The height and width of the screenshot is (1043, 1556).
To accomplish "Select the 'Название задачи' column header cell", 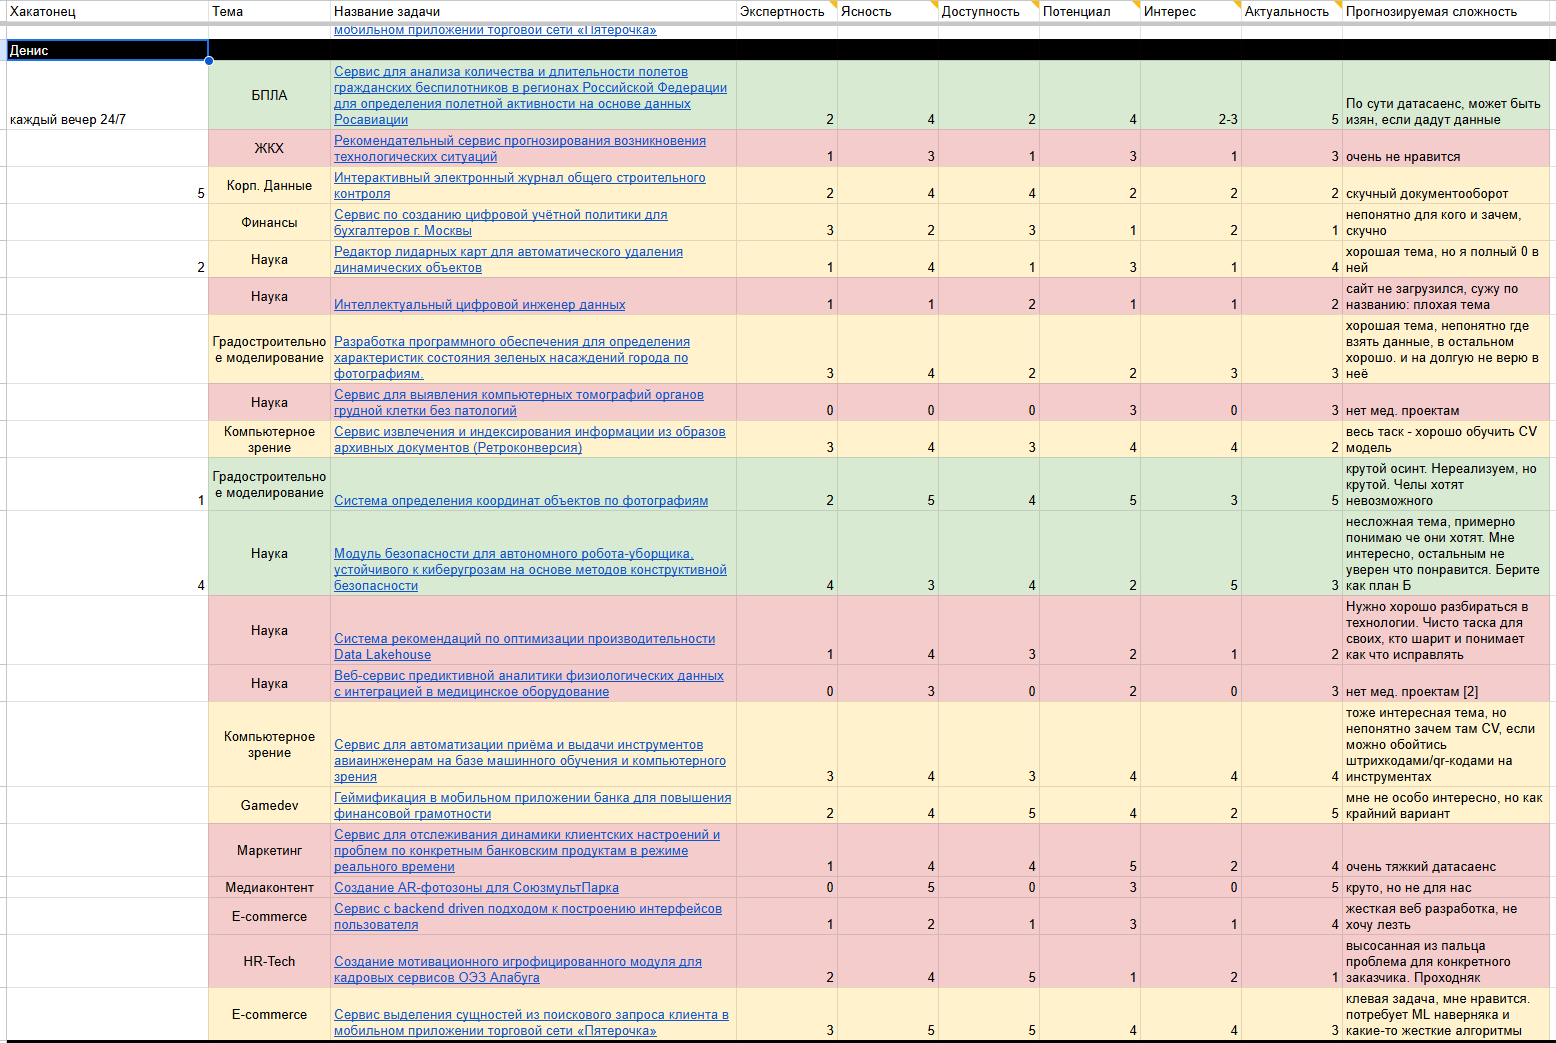I will [x=533, y=11].
